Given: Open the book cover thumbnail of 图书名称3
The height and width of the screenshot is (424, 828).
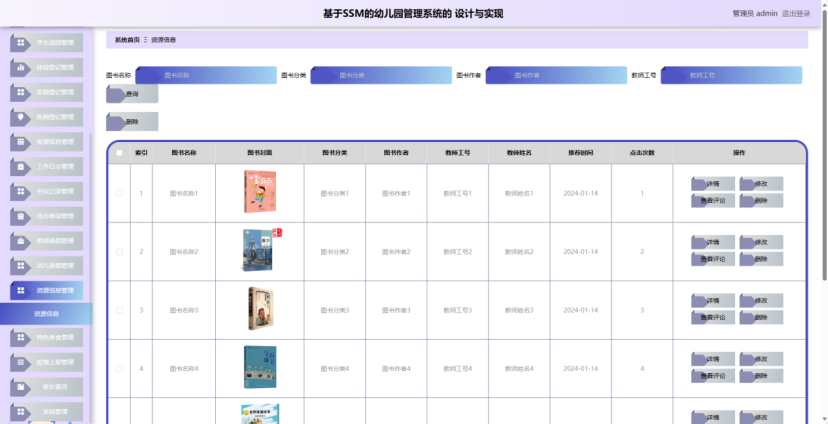Looking at the screenshot, I should coord(260,309).
